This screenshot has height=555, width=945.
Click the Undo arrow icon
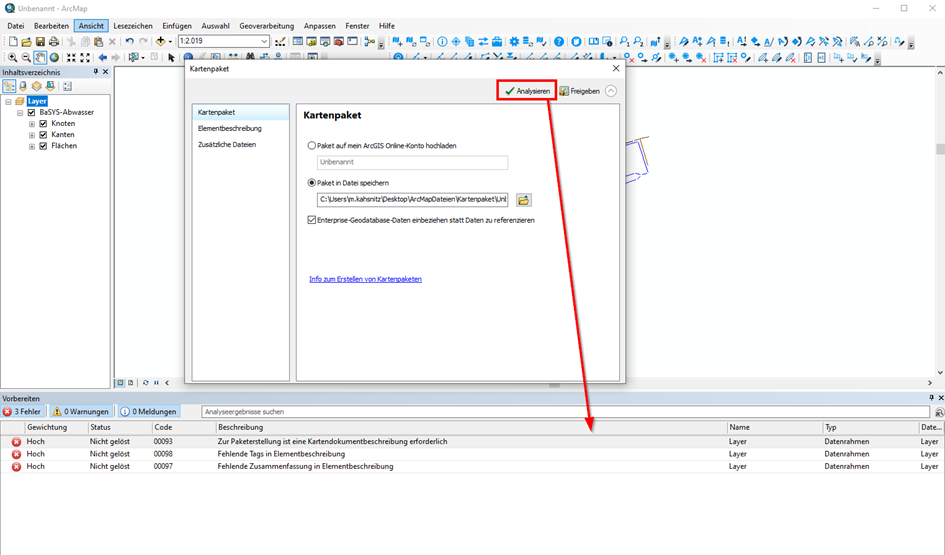tap(130, 42)
